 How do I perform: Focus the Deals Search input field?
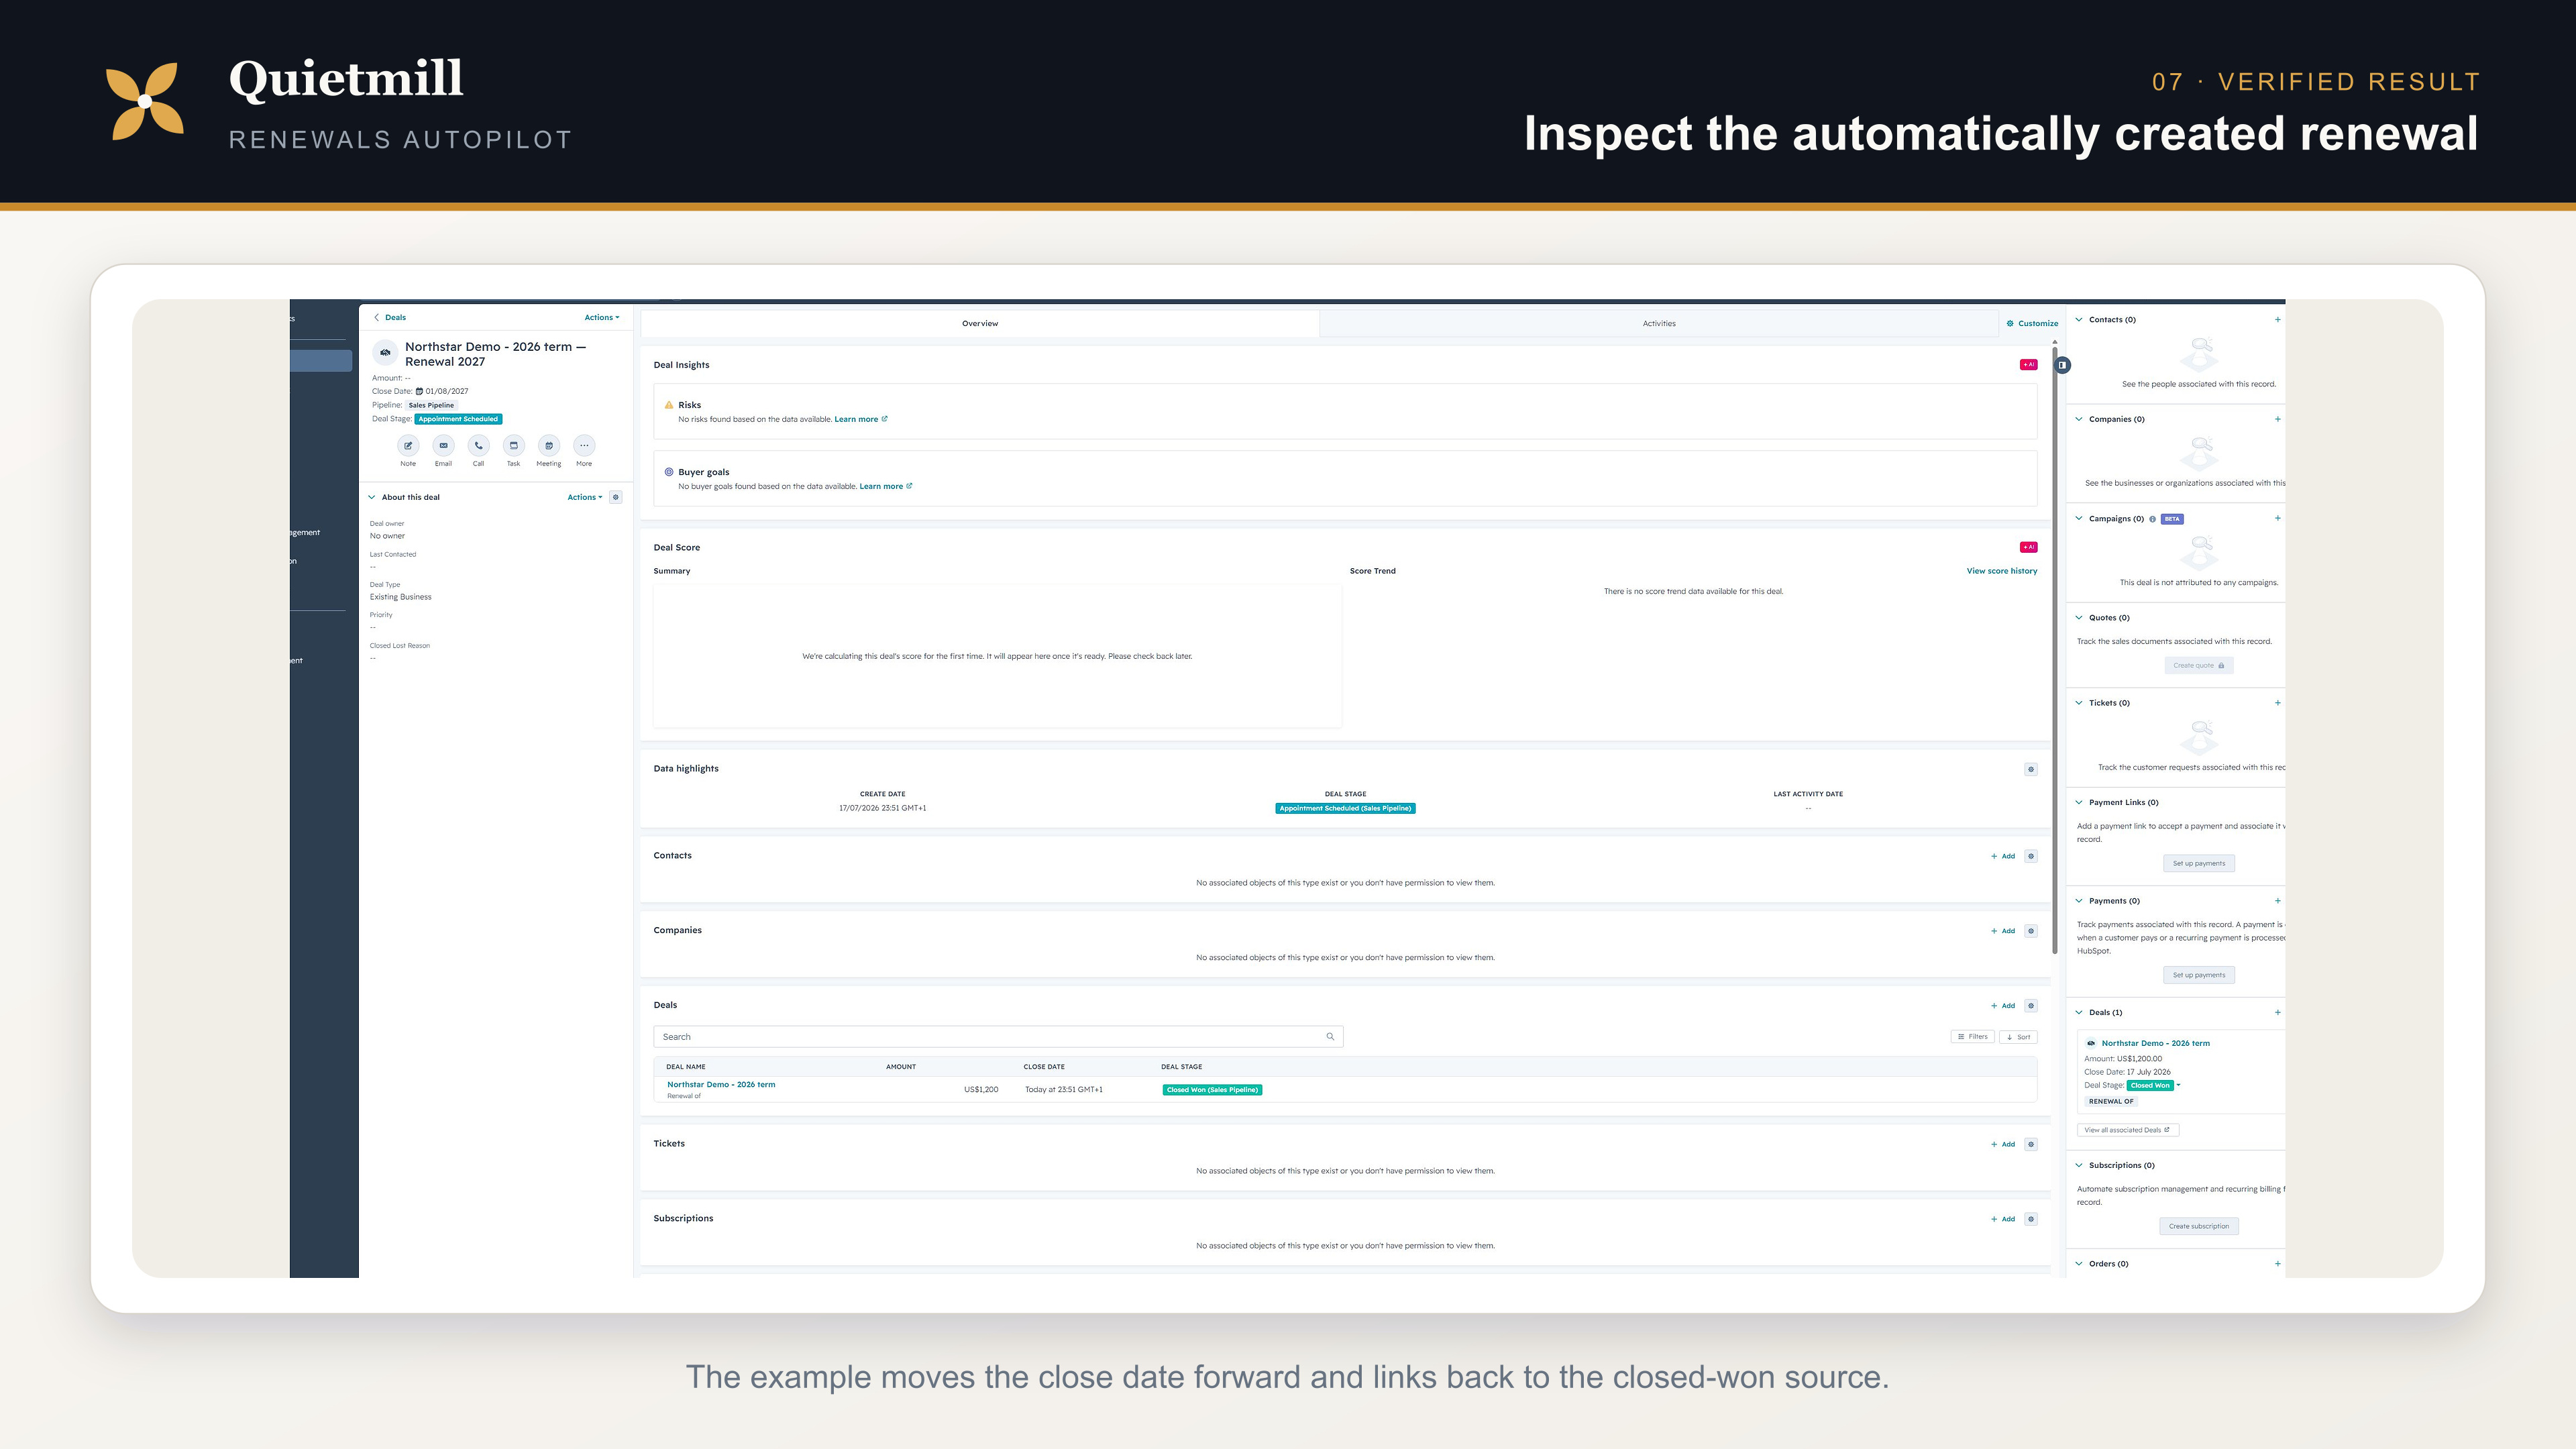pyautogui.click(x=998, y=1037)
